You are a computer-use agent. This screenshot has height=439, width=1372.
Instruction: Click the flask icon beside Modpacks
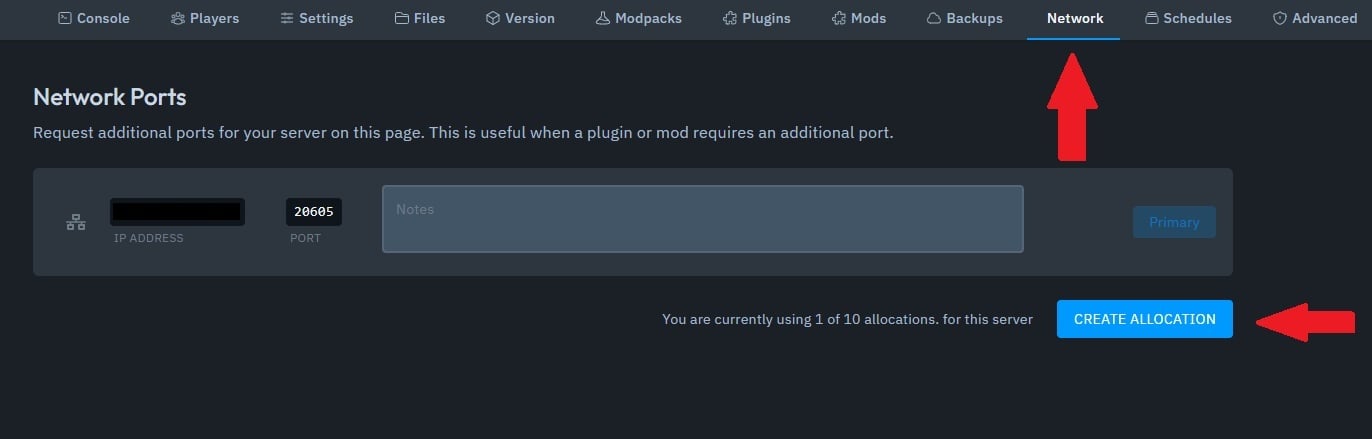click(602, 18)
